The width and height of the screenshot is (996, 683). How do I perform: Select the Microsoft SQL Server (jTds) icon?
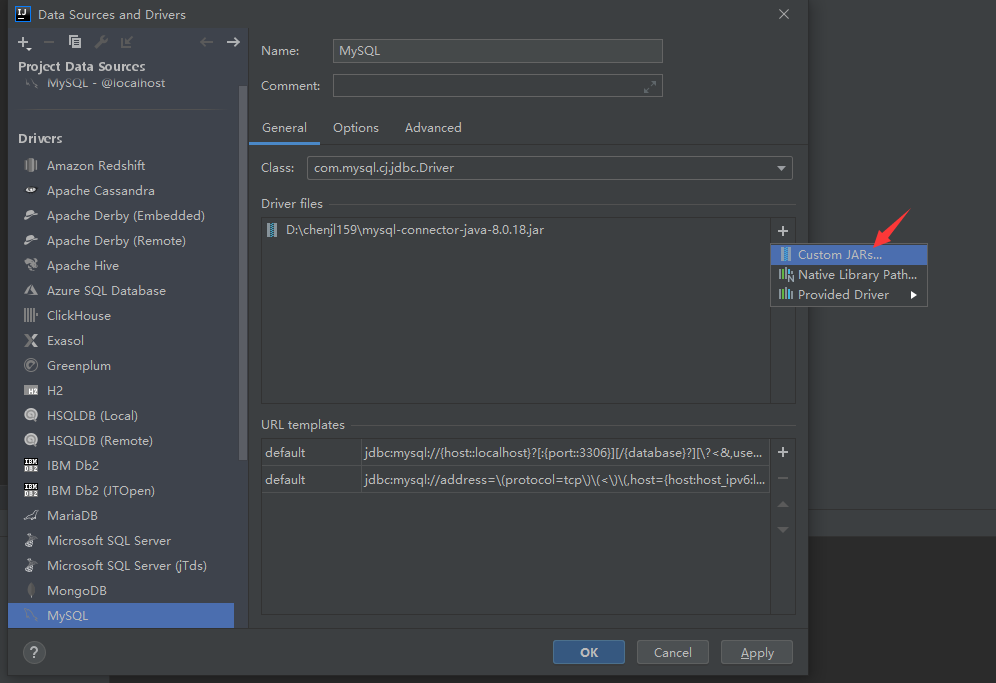point(30,565)
